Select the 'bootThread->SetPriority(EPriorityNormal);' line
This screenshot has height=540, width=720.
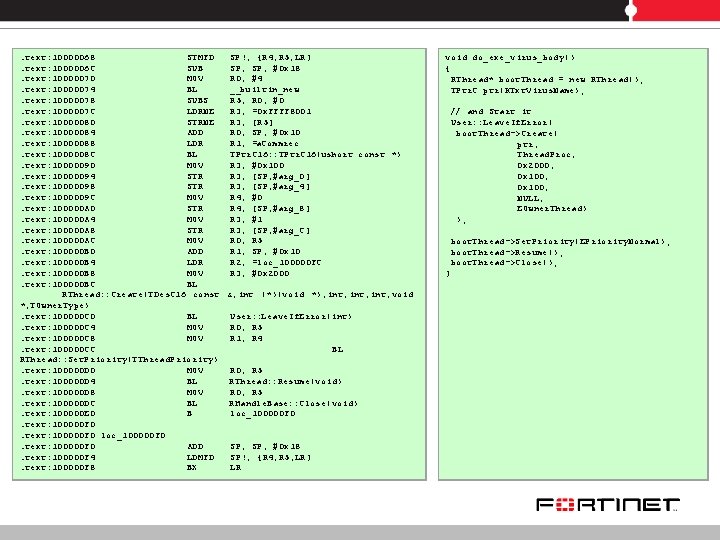point(560,242)
